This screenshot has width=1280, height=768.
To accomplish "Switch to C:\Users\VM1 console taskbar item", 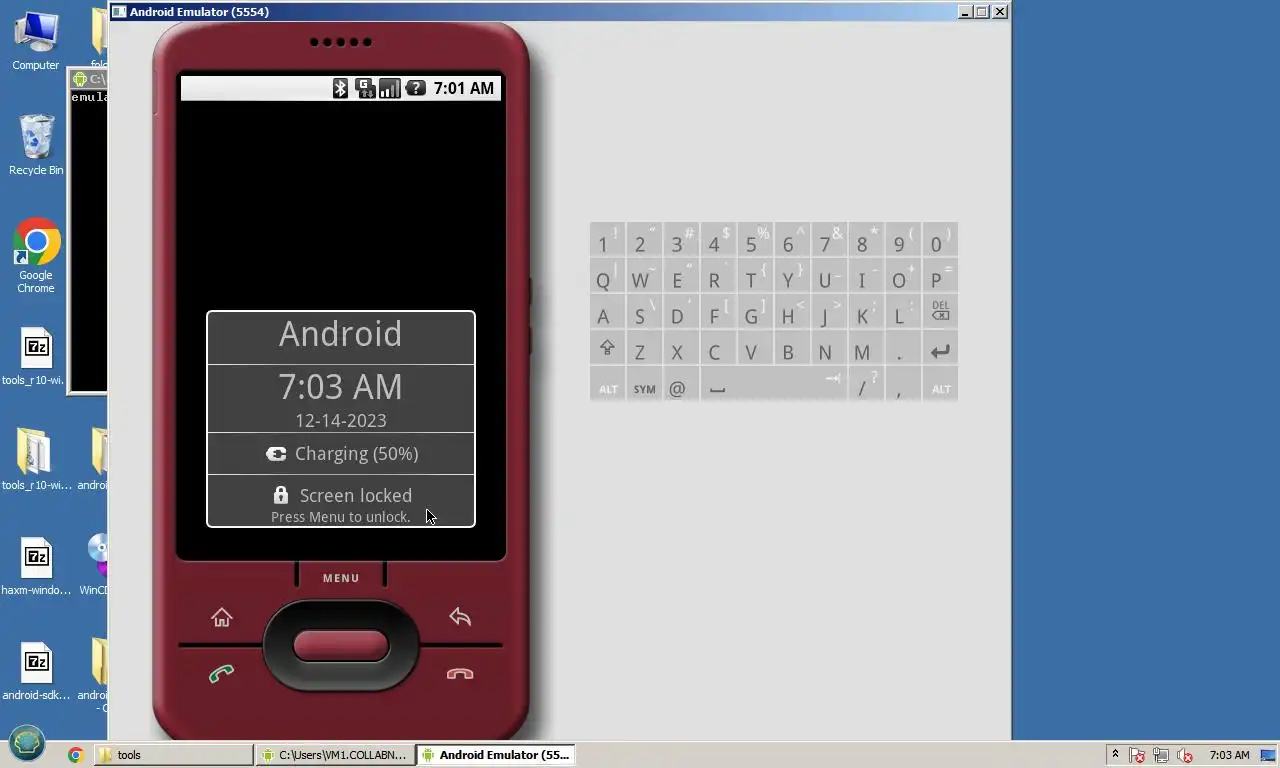I will pos(335,755).
